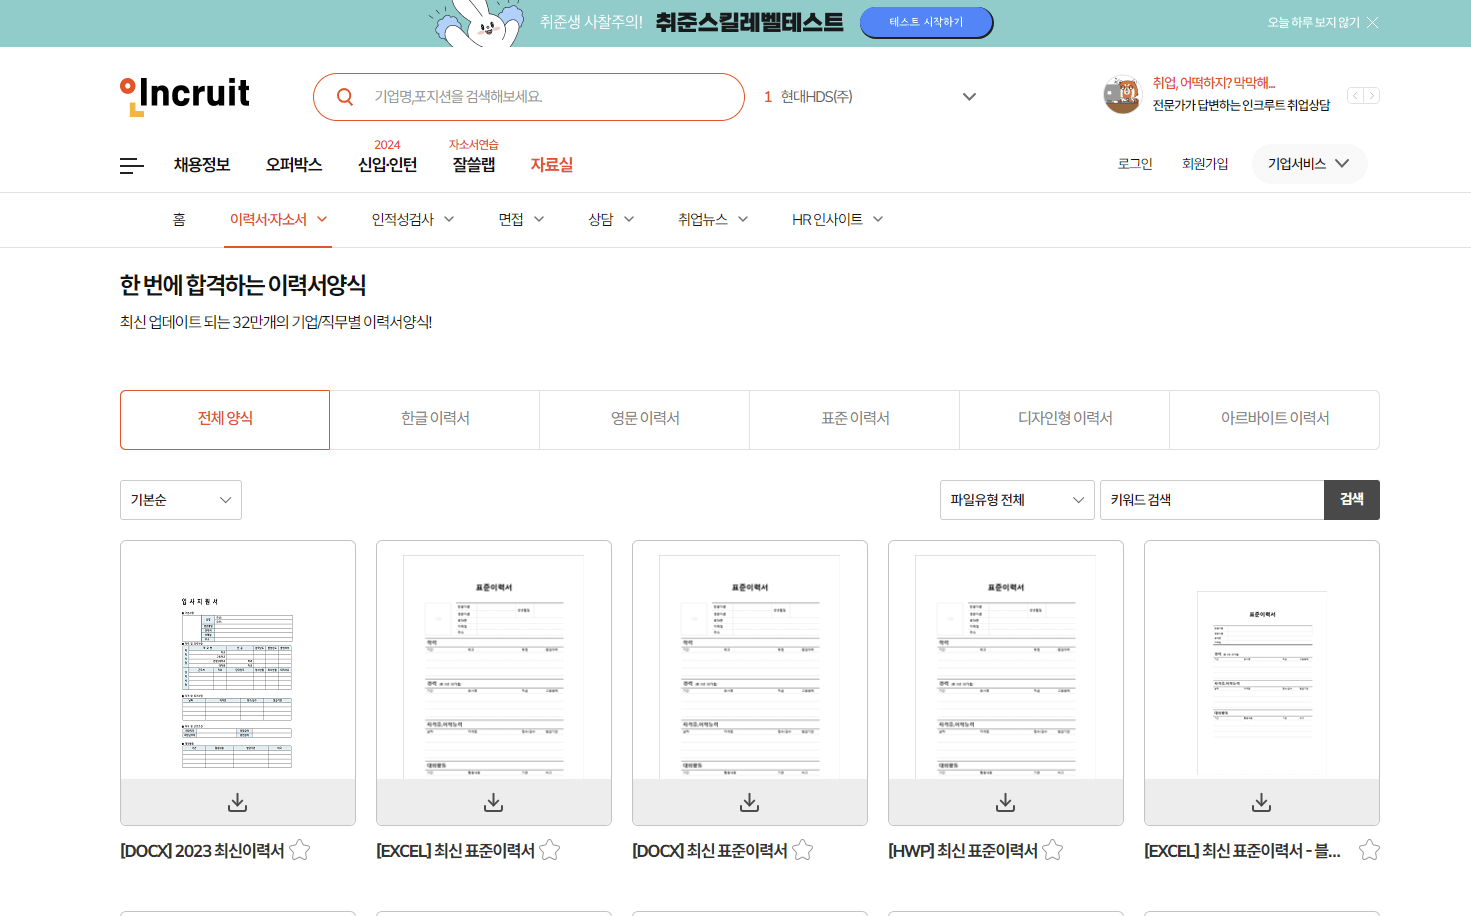This screenshot has height=916, width=1471.
Task: Expand the 현대HDS(주) company dropdown
Action: point(968,96)
